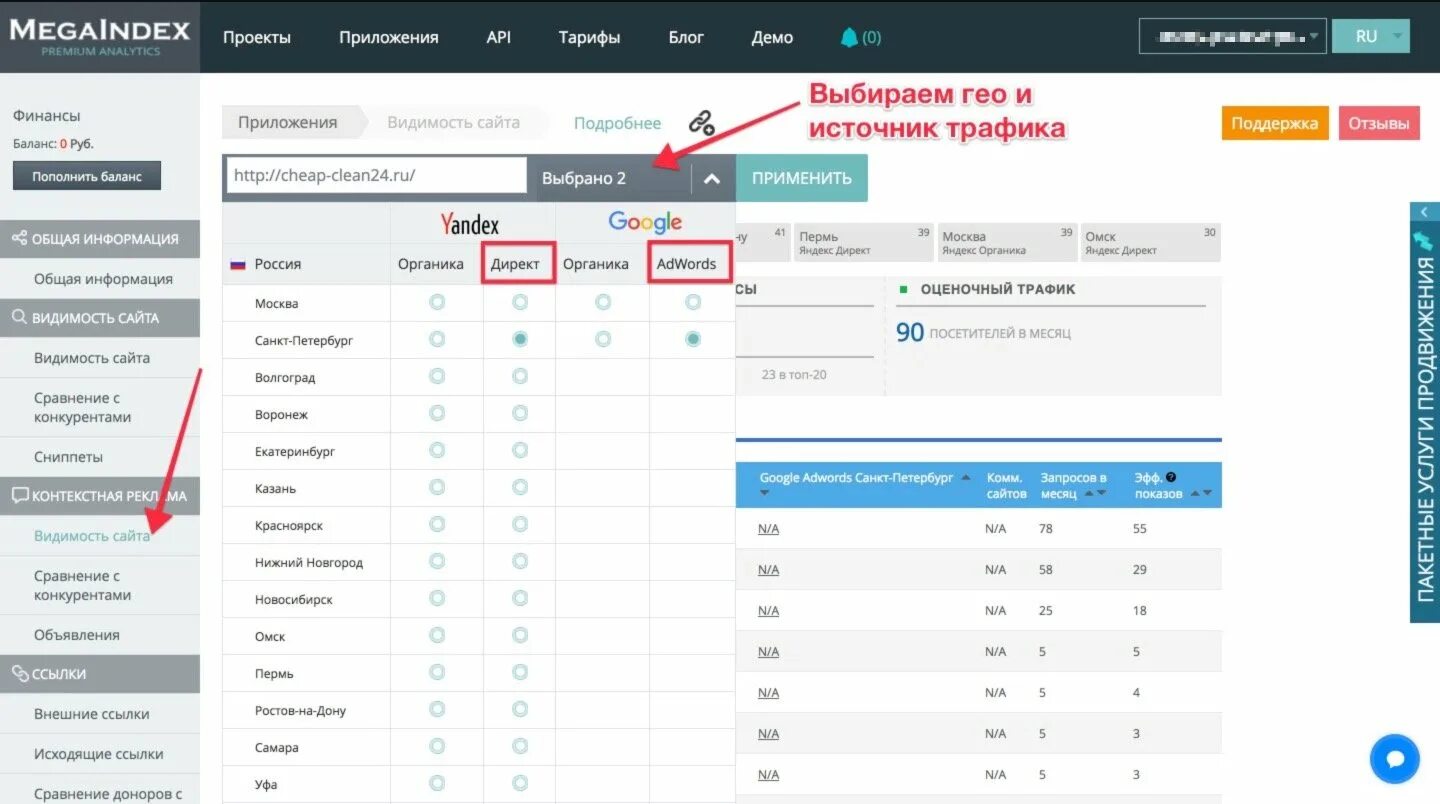This screenshot has height=804, width=1440.
Task: Click the Отзывы button
Action: pos(1379,123)
